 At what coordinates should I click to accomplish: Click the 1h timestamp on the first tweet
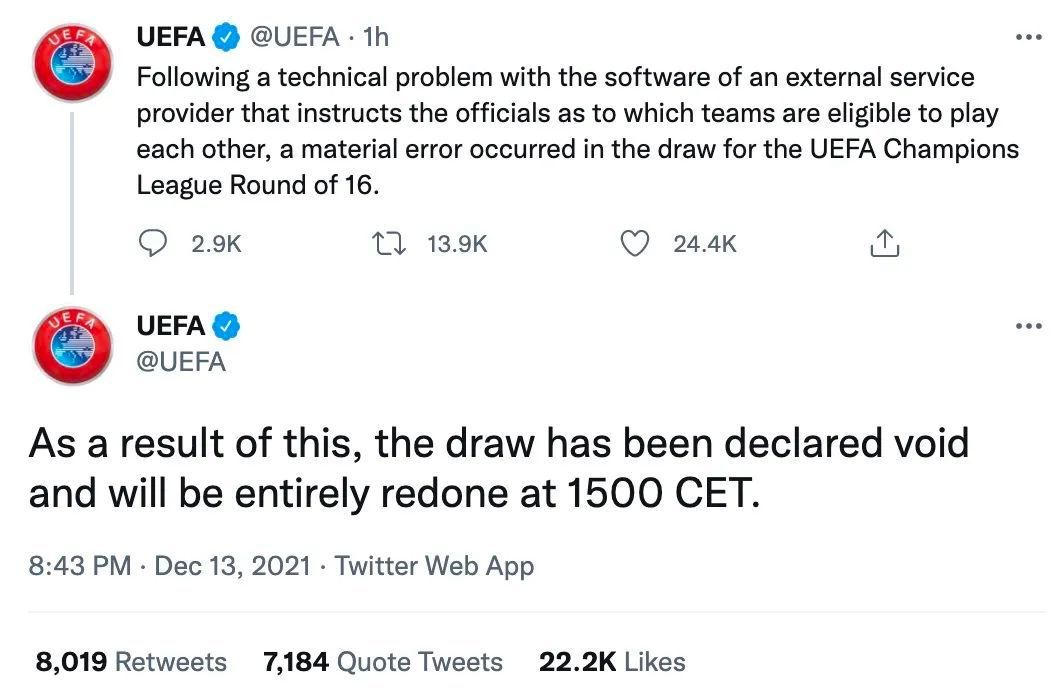tap(376, 38)
